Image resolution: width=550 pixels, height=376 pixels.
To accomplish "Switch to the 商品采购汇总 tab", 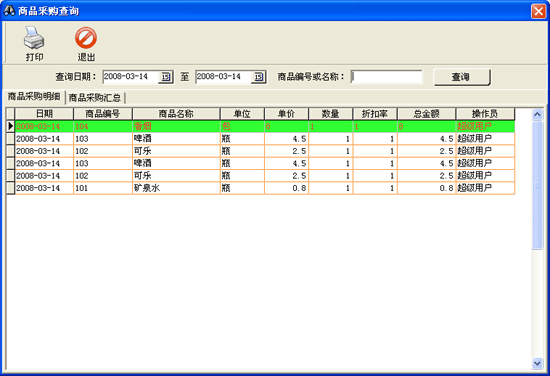I will coord(95,98).
